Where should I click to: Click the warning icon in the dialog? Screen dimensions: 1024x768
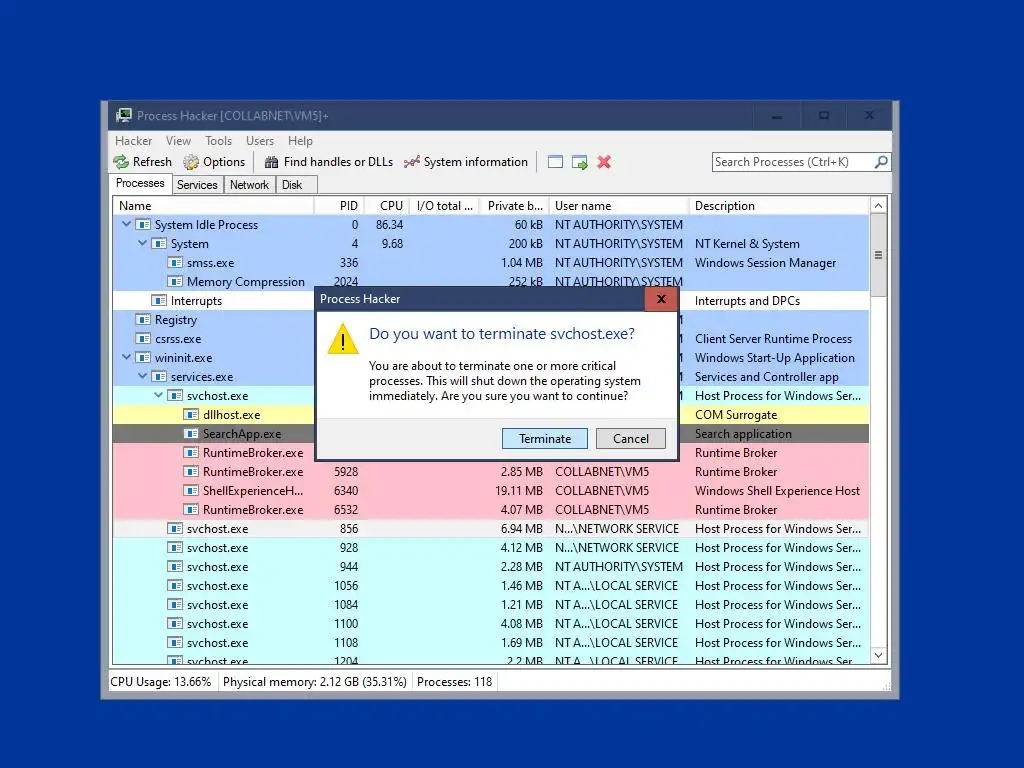343,340
